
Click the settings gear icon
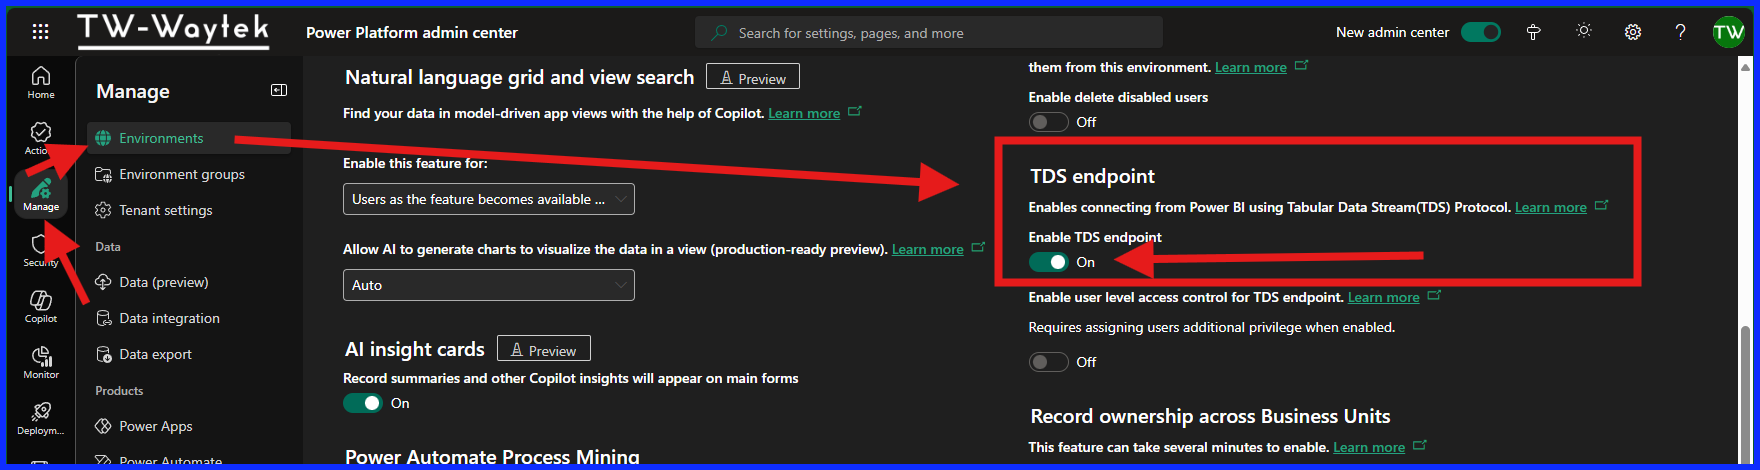[1633, 32]
